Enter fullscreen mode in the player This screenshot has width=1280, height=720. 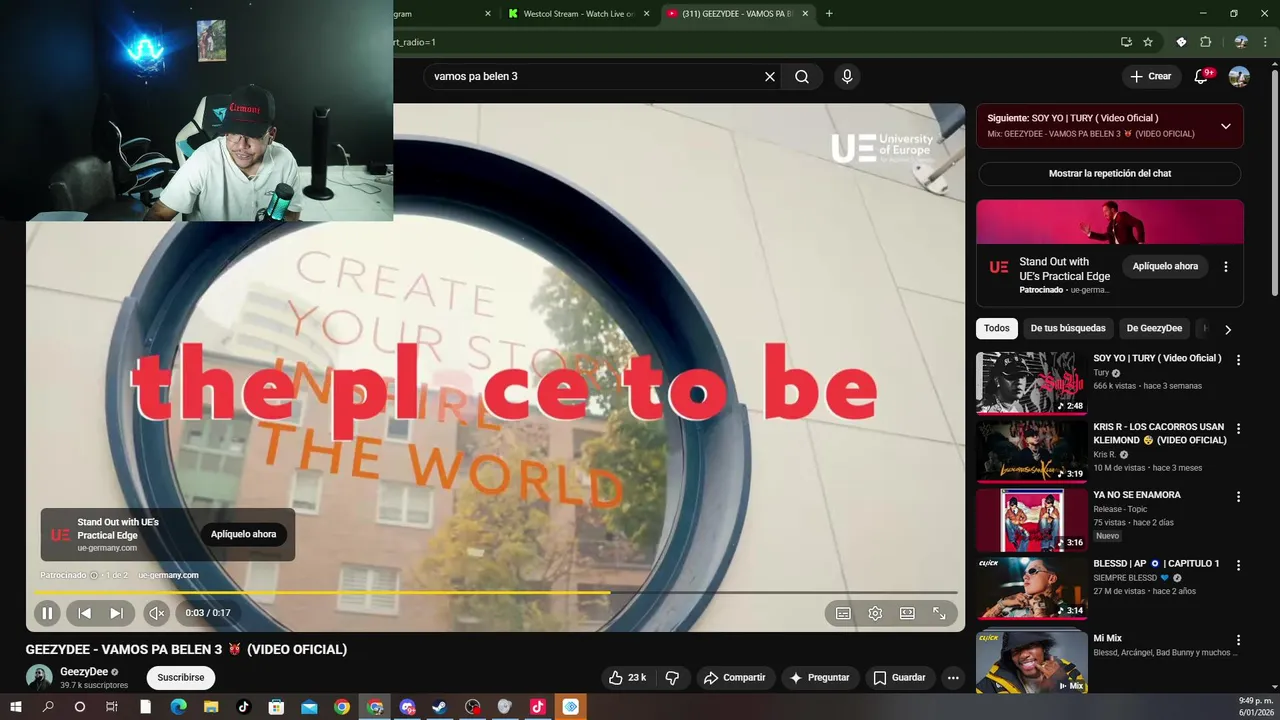coord(939,613)
